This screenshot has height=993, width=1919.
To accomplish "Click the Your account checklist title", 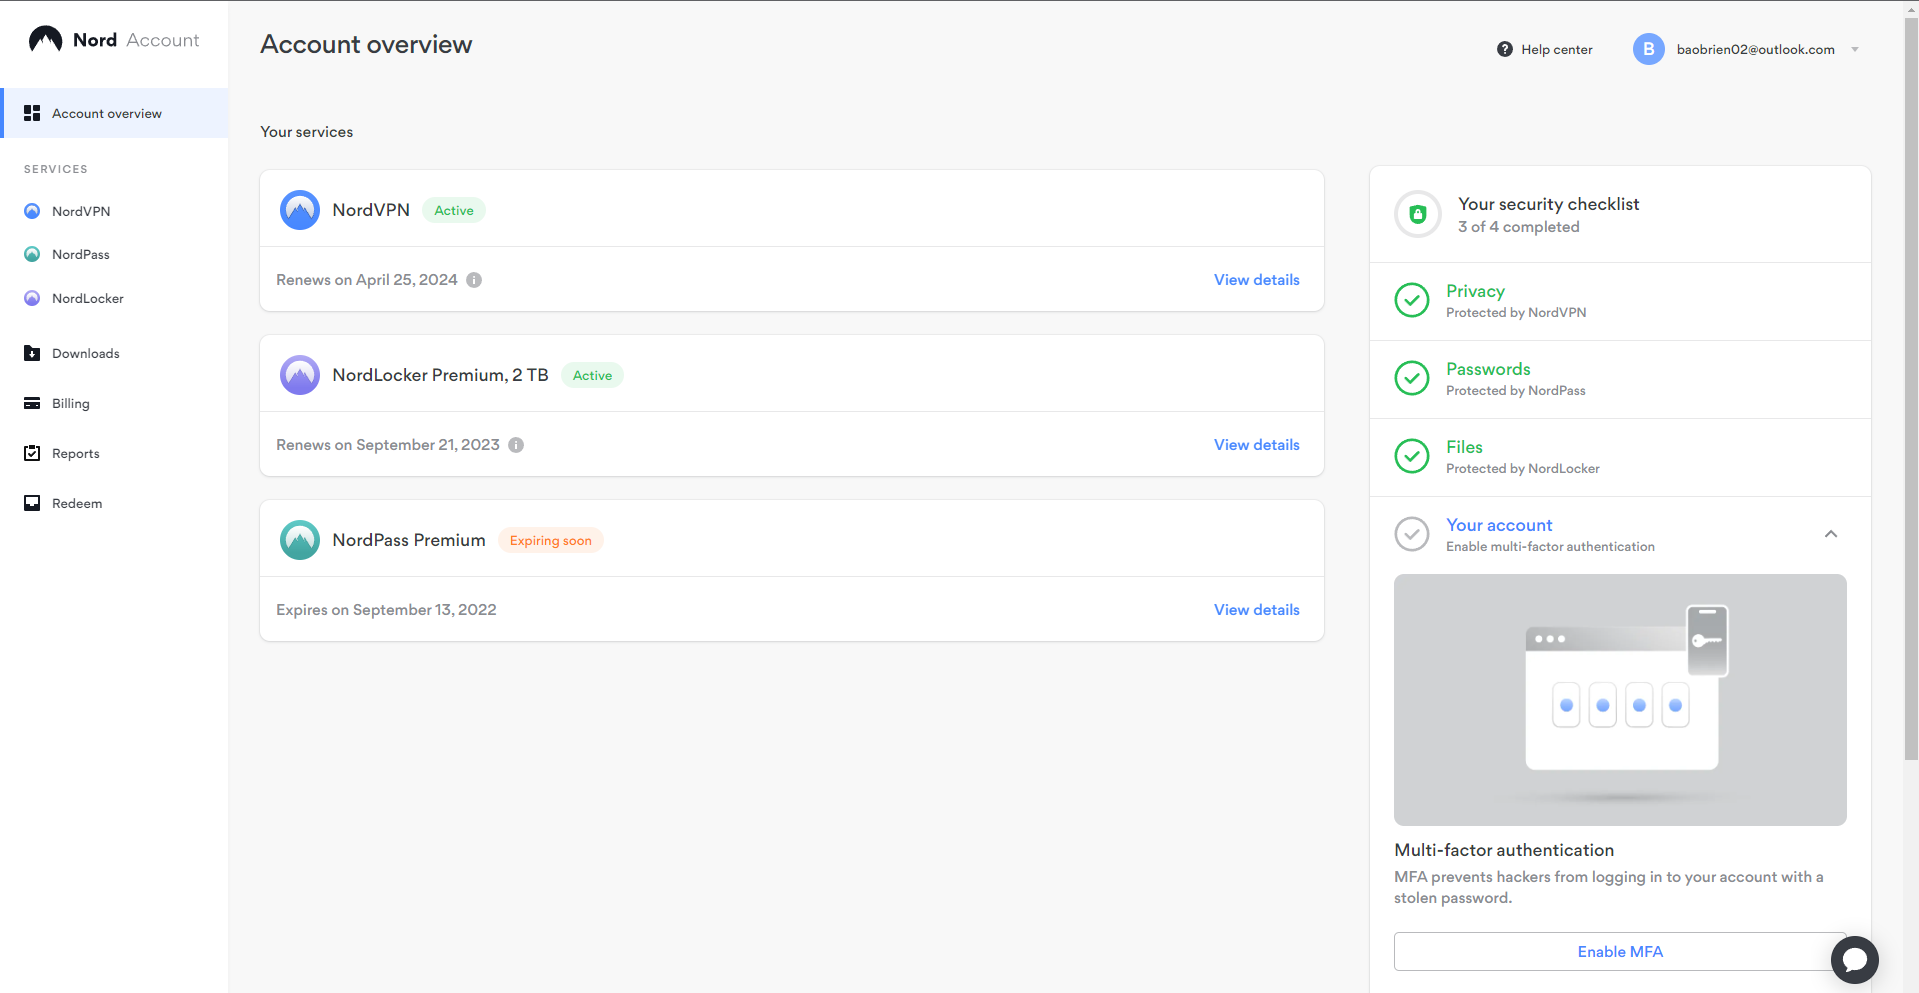I will pos(1499,525).
